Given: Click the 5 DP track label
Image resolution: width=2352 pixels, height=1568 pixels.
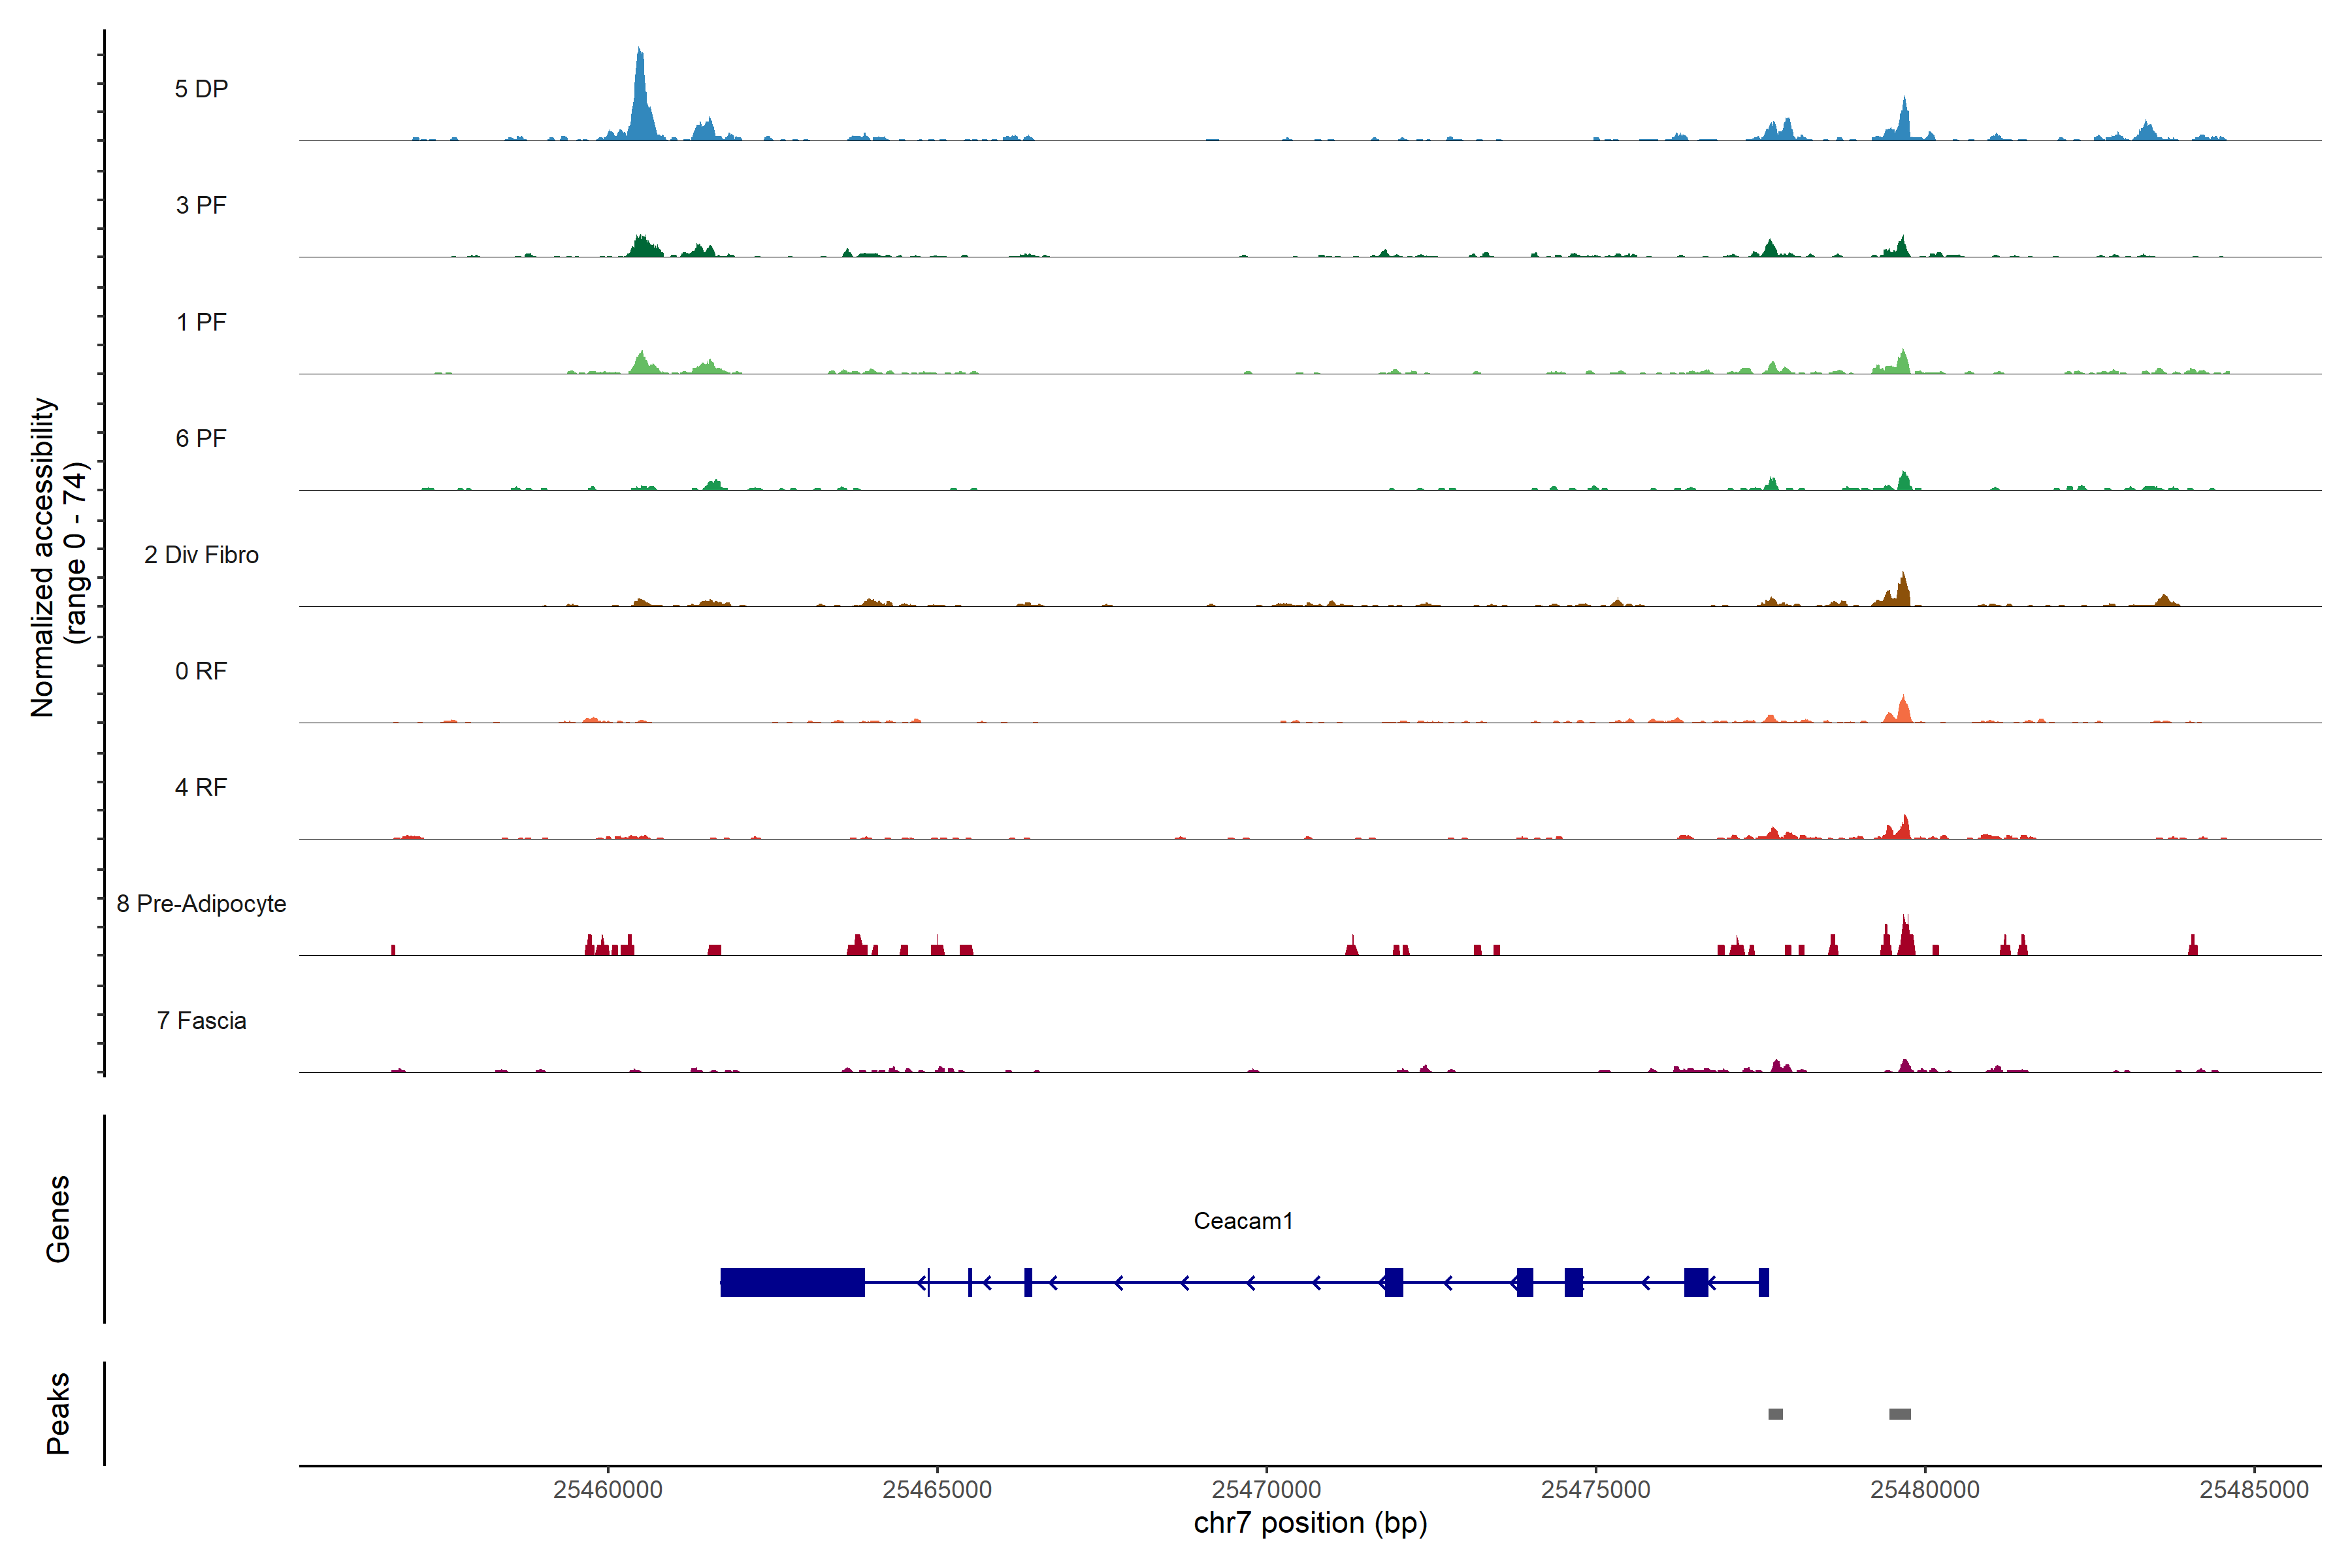Looking at the screenshot, I should coord(201,89).
